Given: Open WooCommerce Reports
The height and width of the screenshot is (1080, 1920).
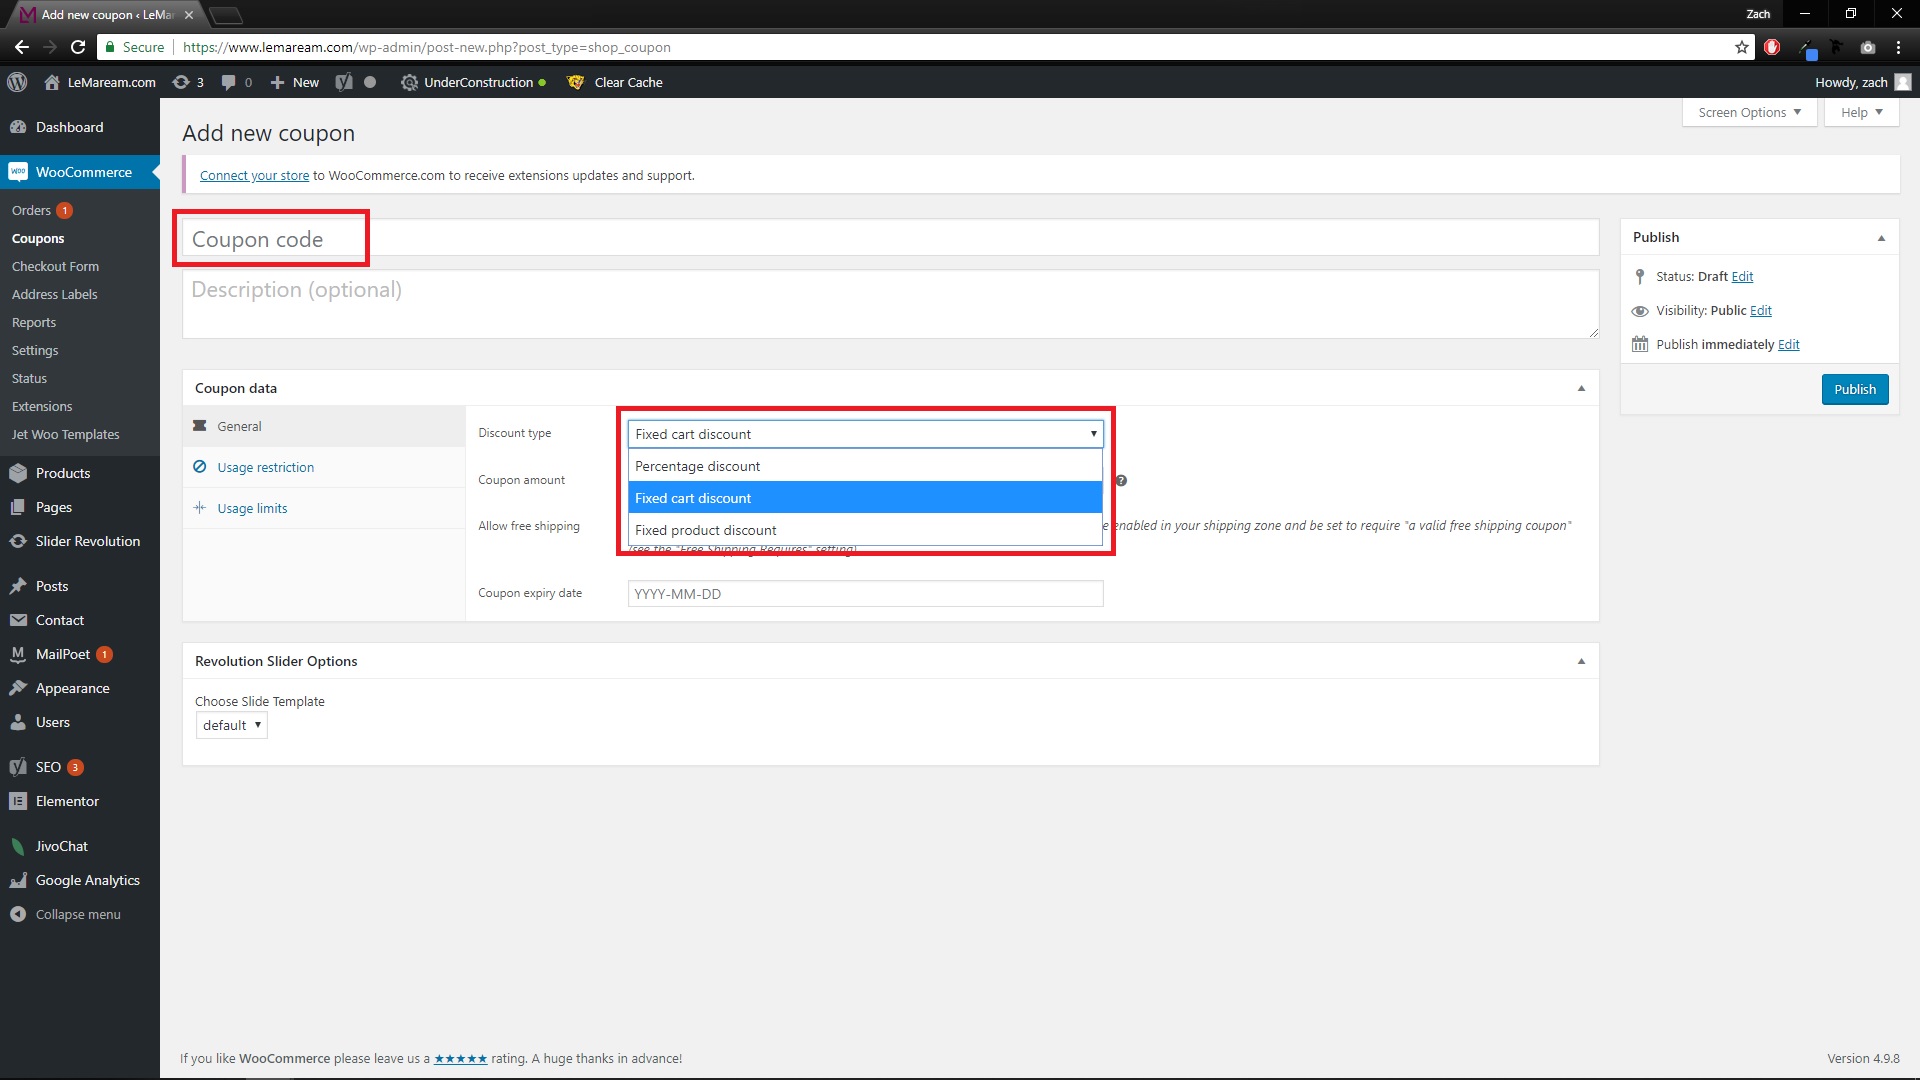Looking at the screenshot, I should point(34,322).
